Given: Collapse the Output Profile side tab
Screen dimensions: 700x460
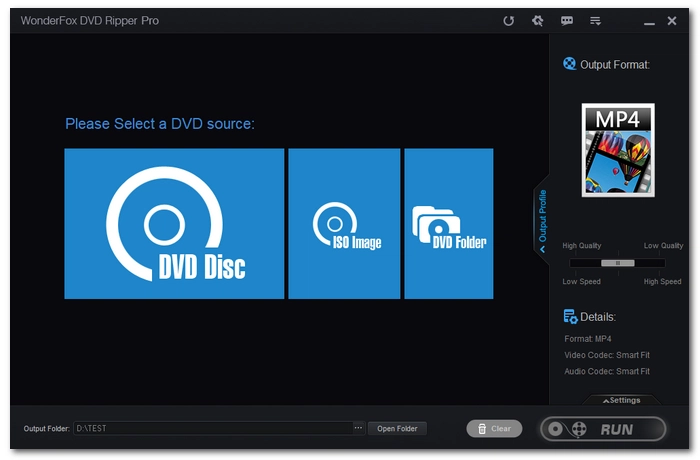Looking at the screenshot, I should (x=542, y=222).
